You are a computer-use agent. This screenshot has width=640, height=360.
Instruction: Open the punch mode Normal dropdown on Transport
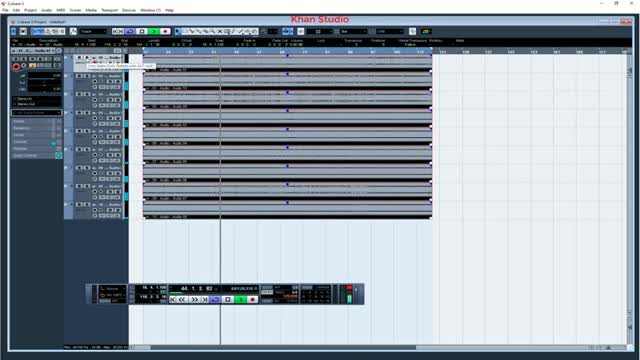tap(112, 289)
